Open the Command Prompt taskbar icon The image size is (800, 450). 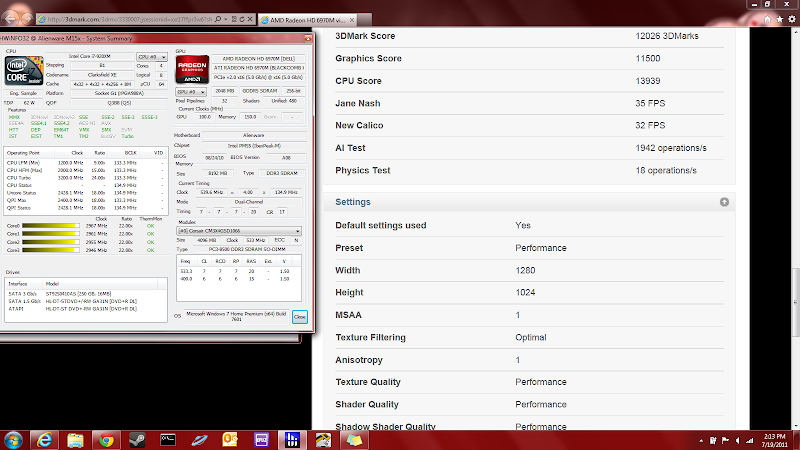168,440
